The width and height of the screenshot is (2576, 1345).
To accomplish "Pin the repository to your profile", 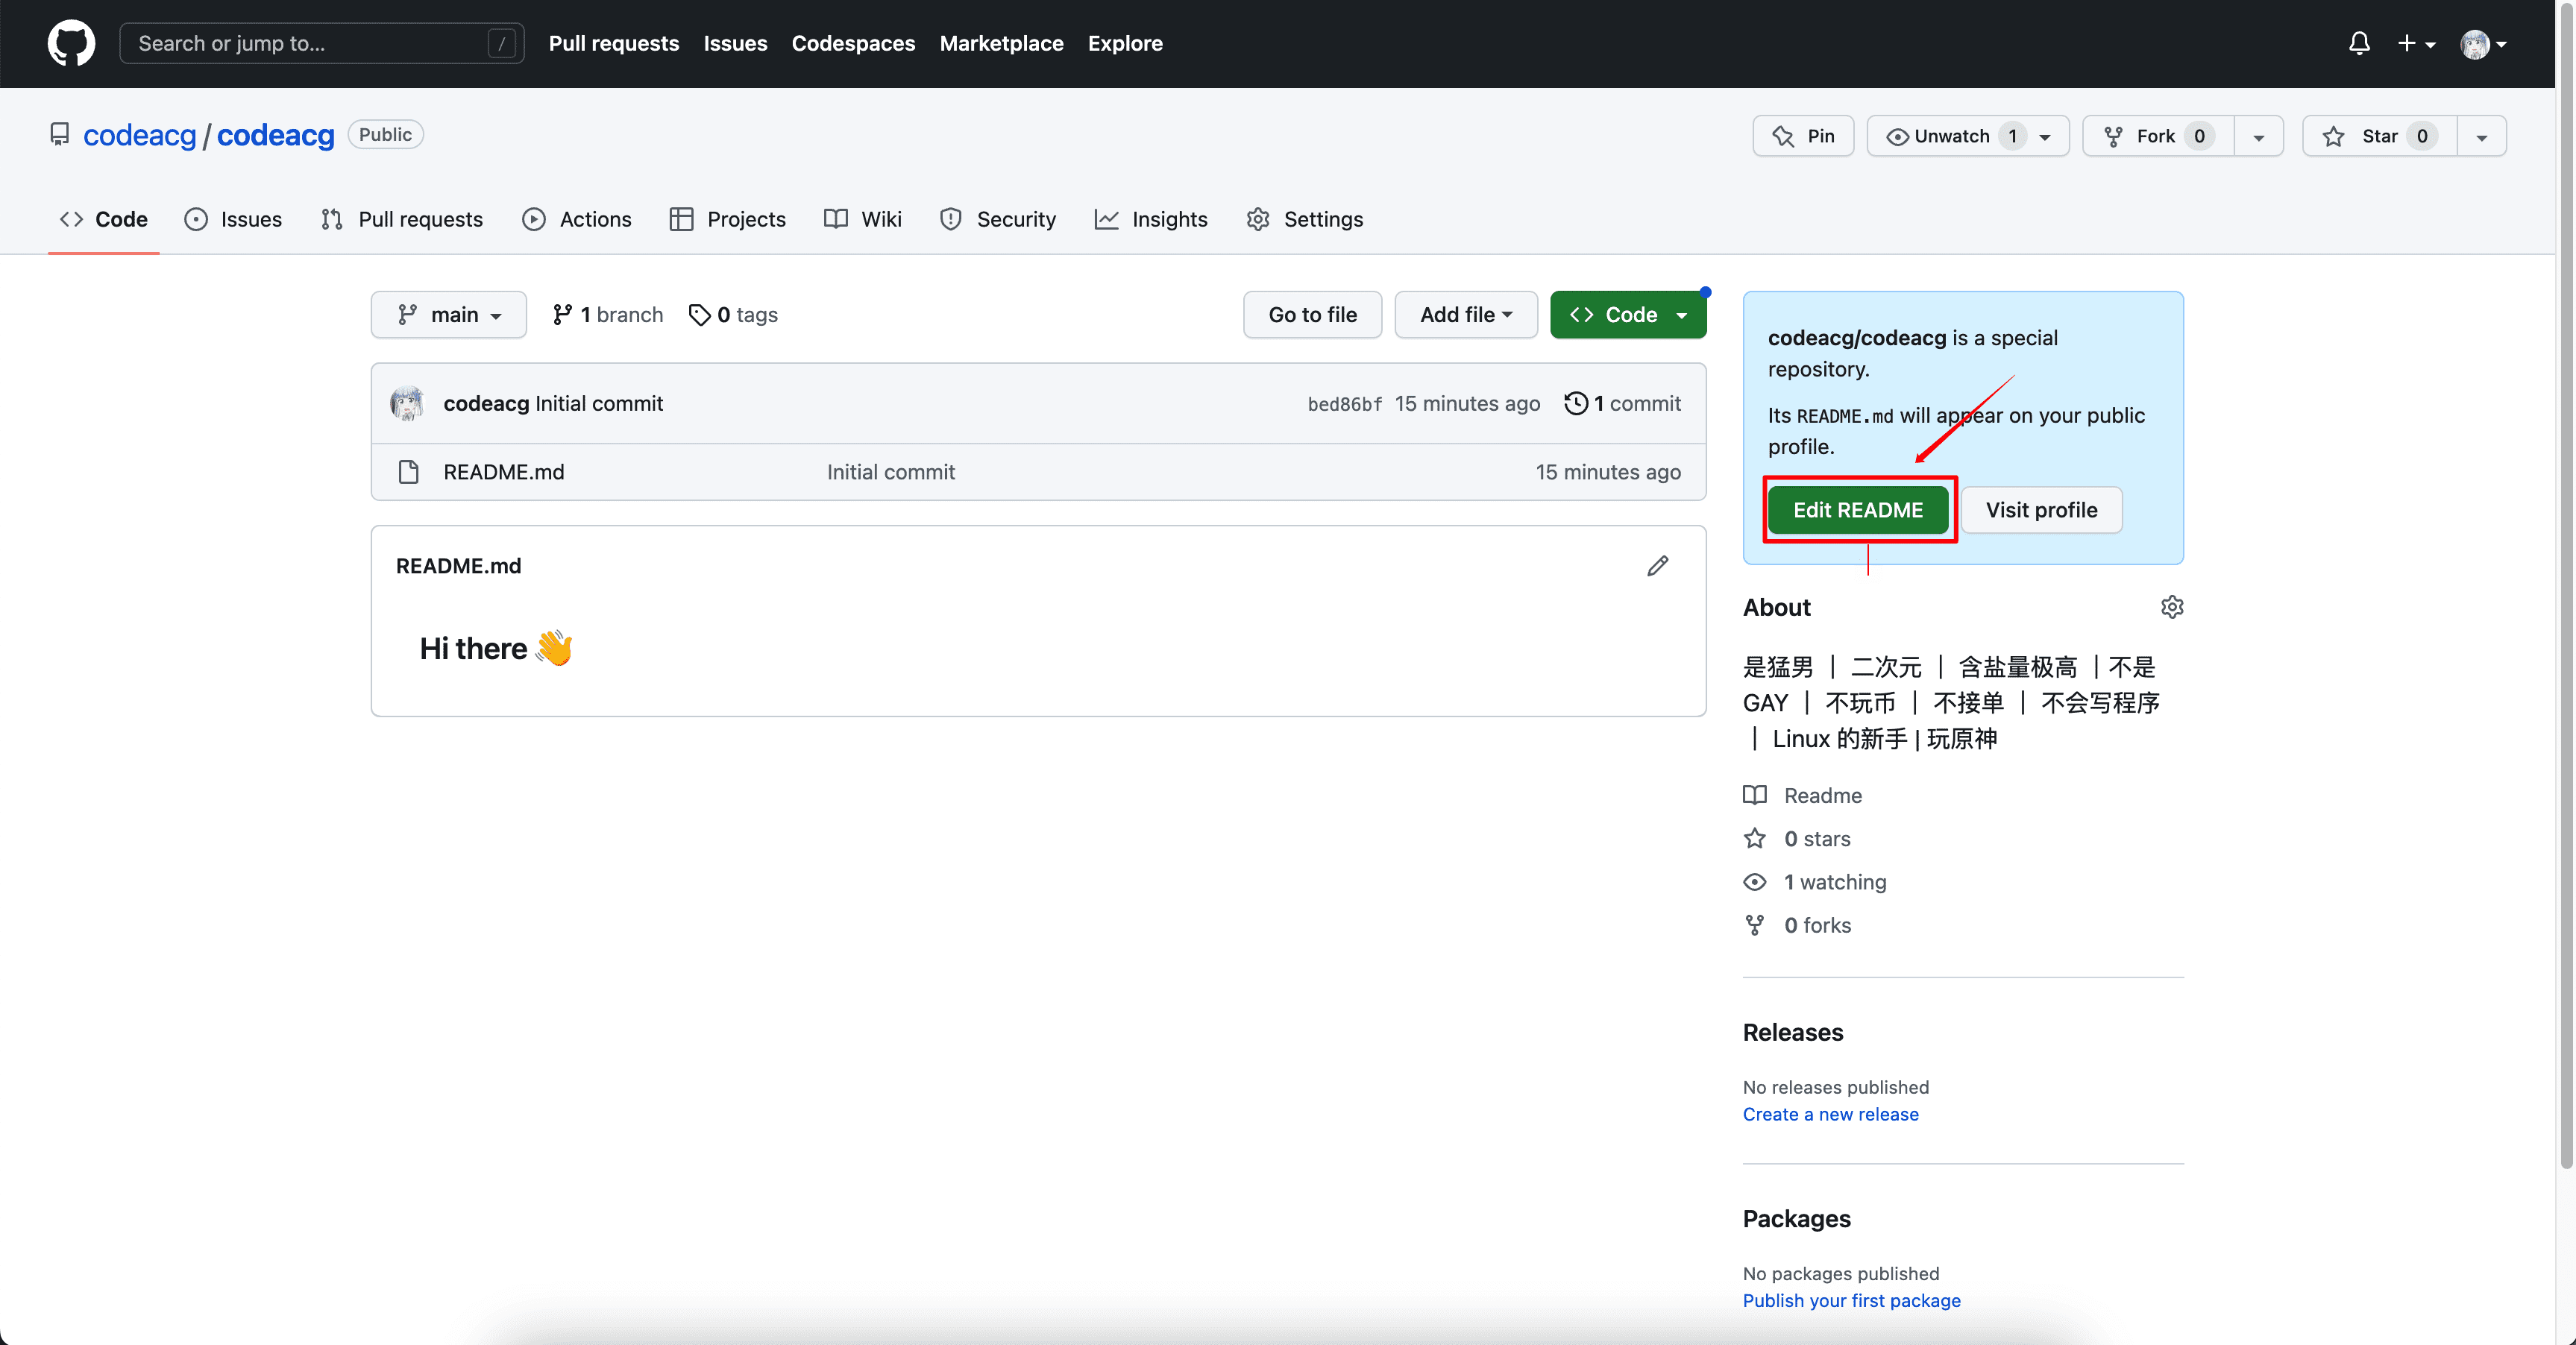I will pos(1802,136).
